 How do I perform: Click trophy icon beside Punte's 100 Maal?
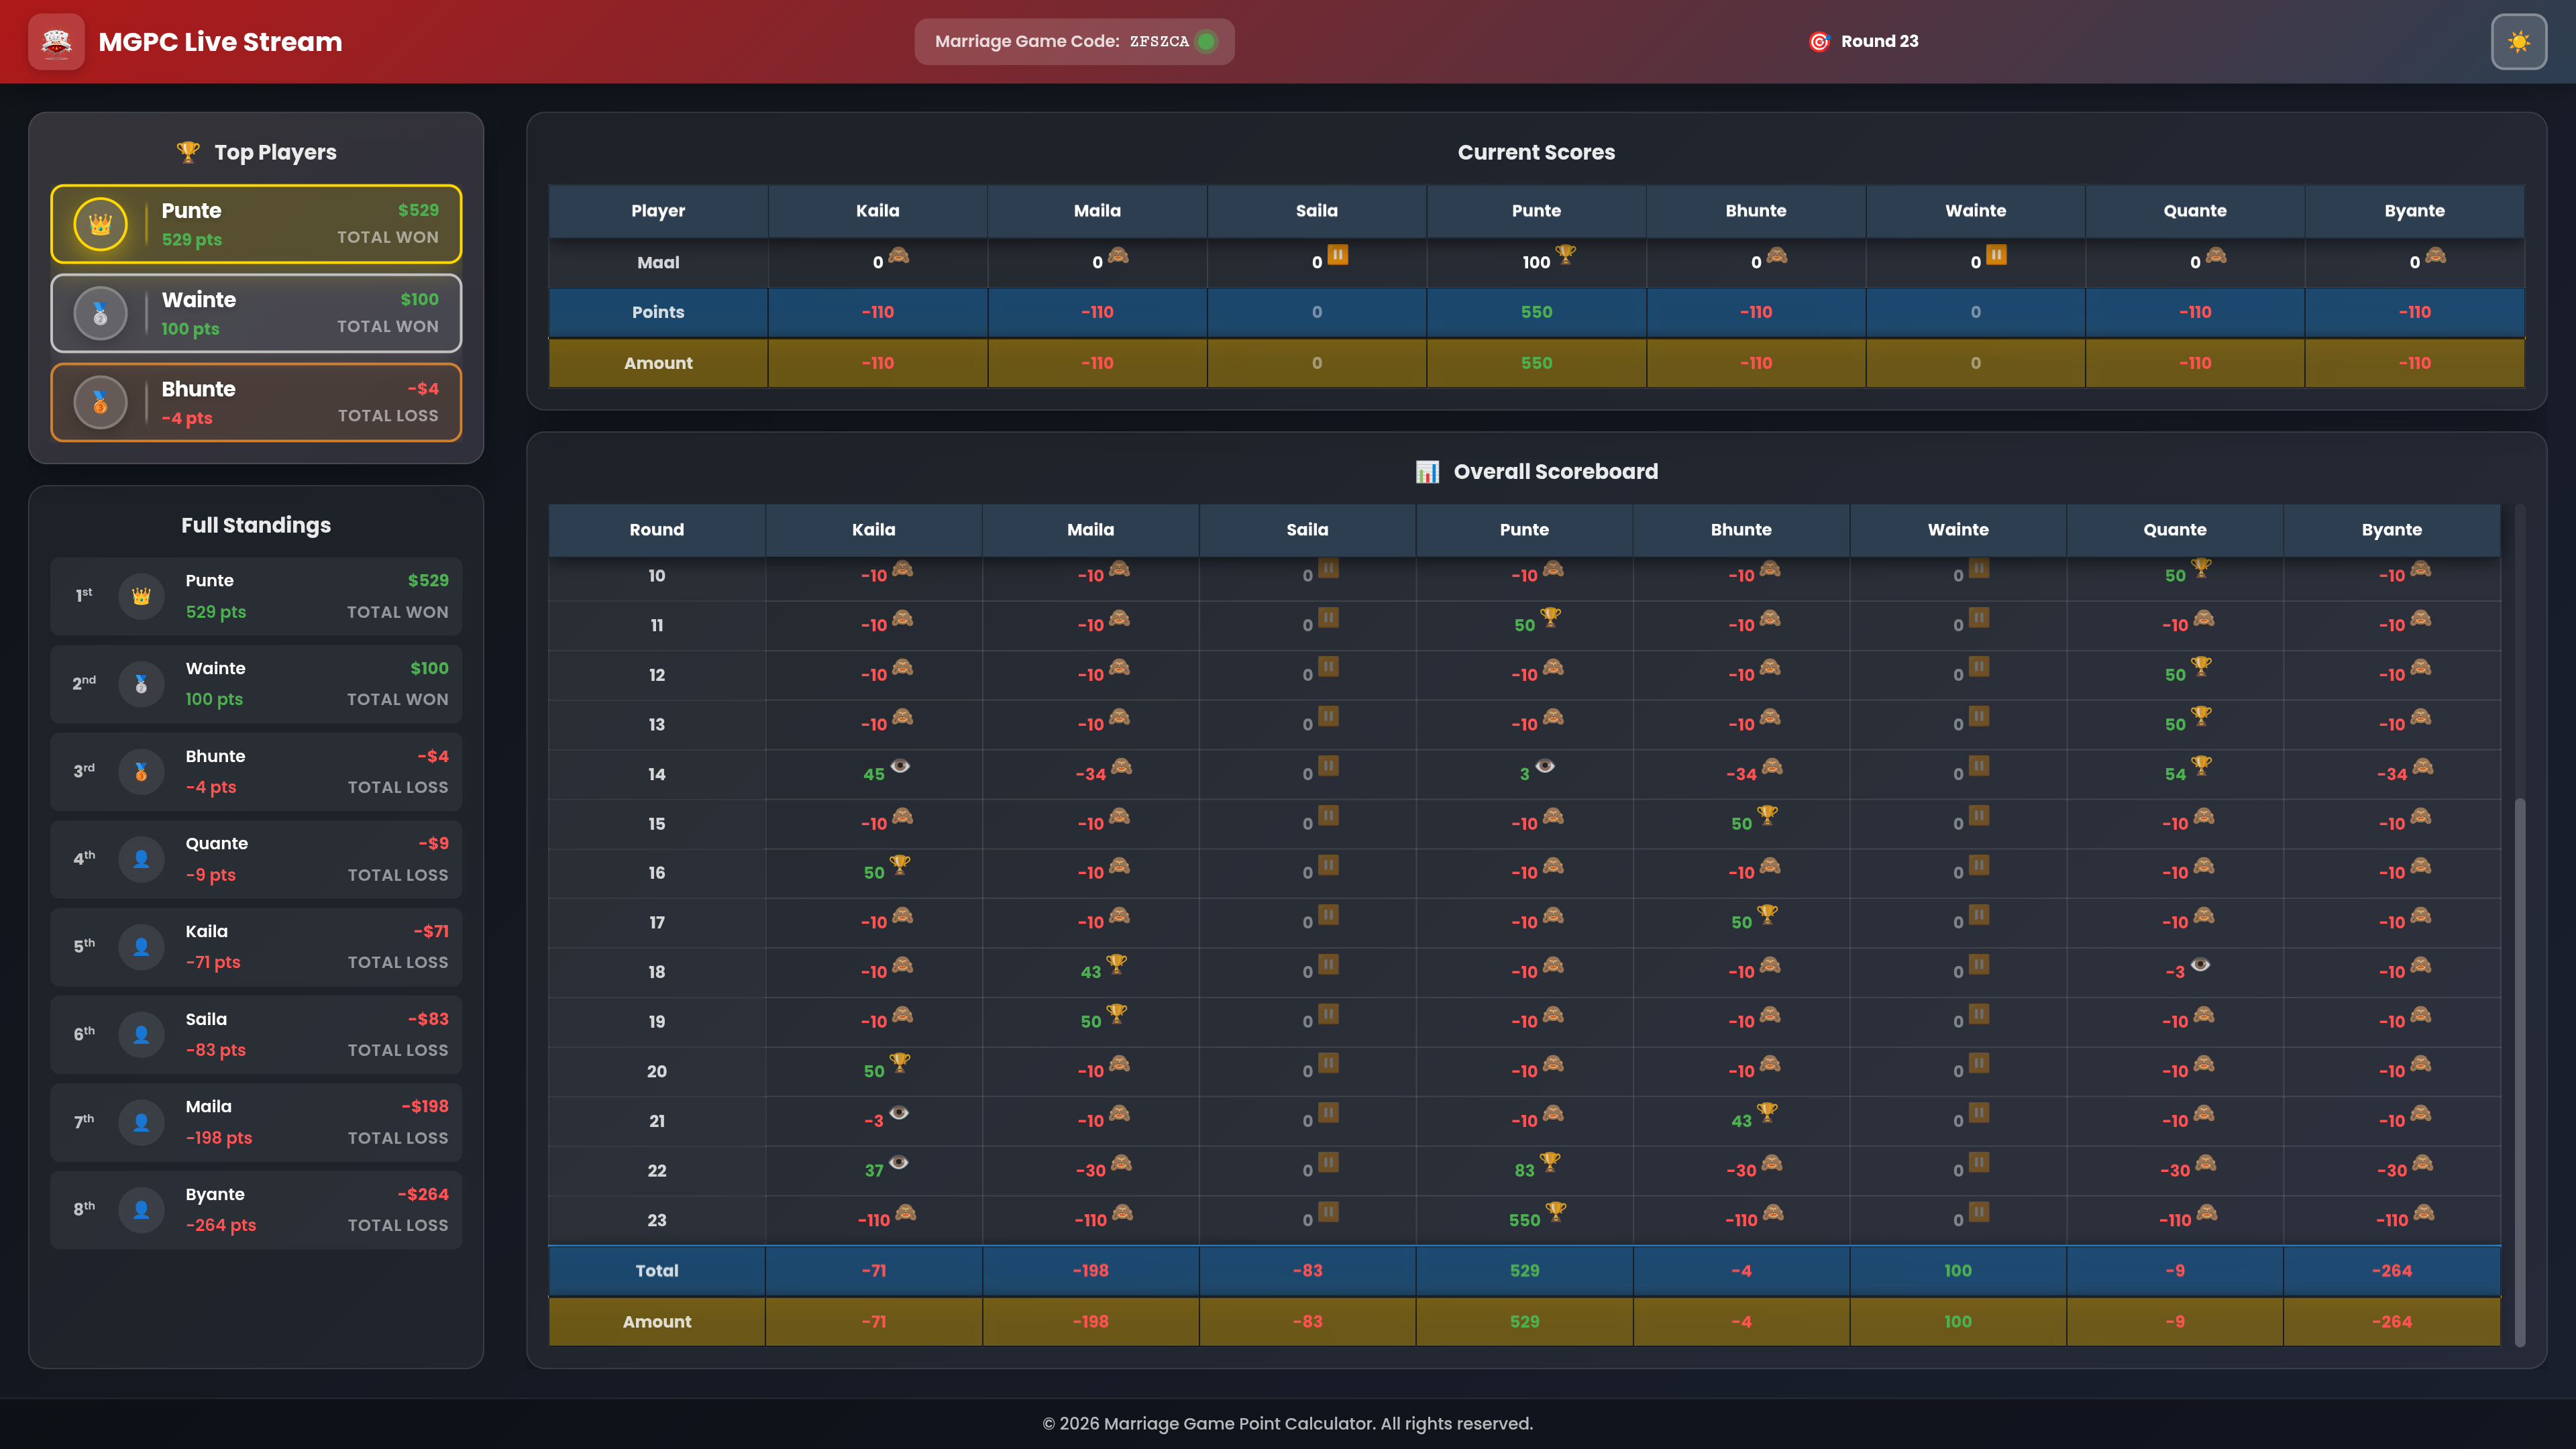pos(1566,255)
